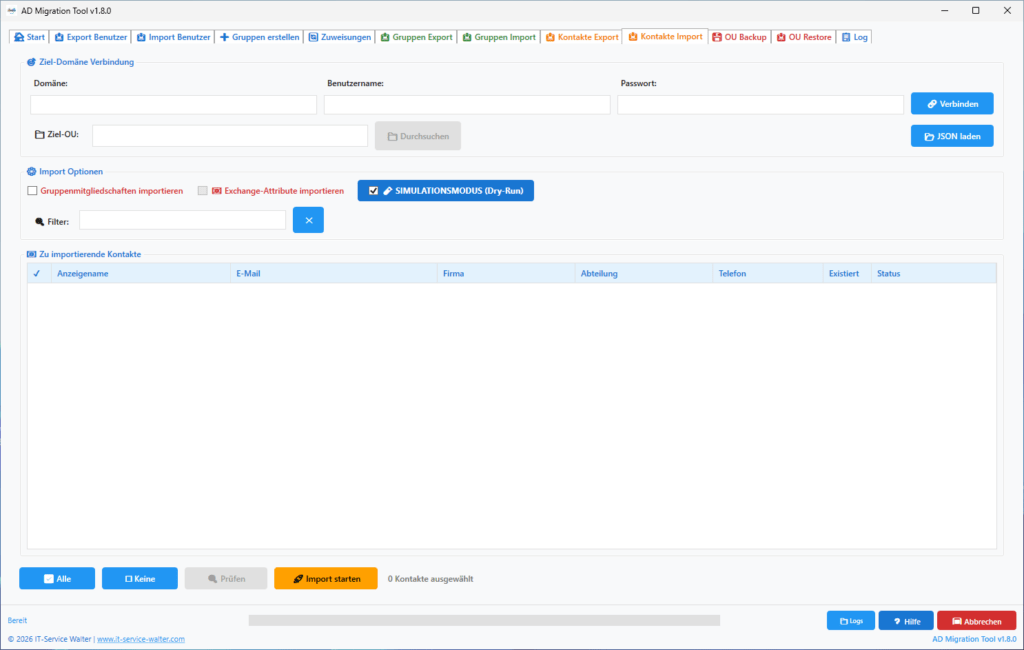Viewport: 1024px width, 650px height.
Task: Open the OU Backup tab
Action: (x=739, y=37)
